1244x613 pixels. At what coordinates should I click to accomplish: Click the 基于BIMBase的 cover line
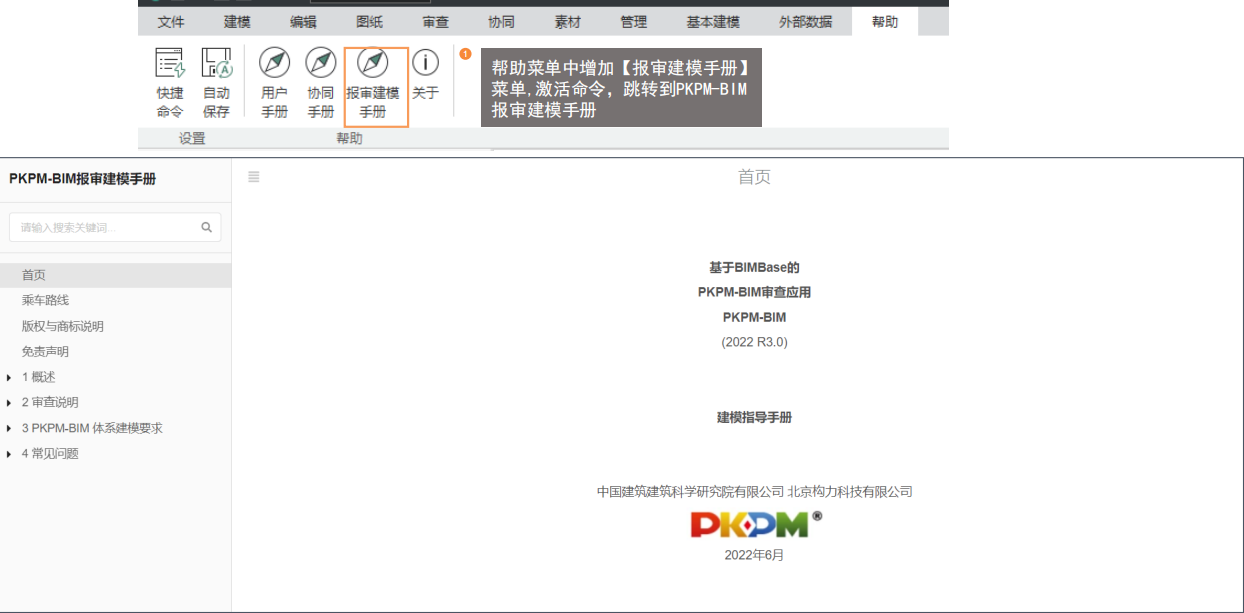(754, 267)
